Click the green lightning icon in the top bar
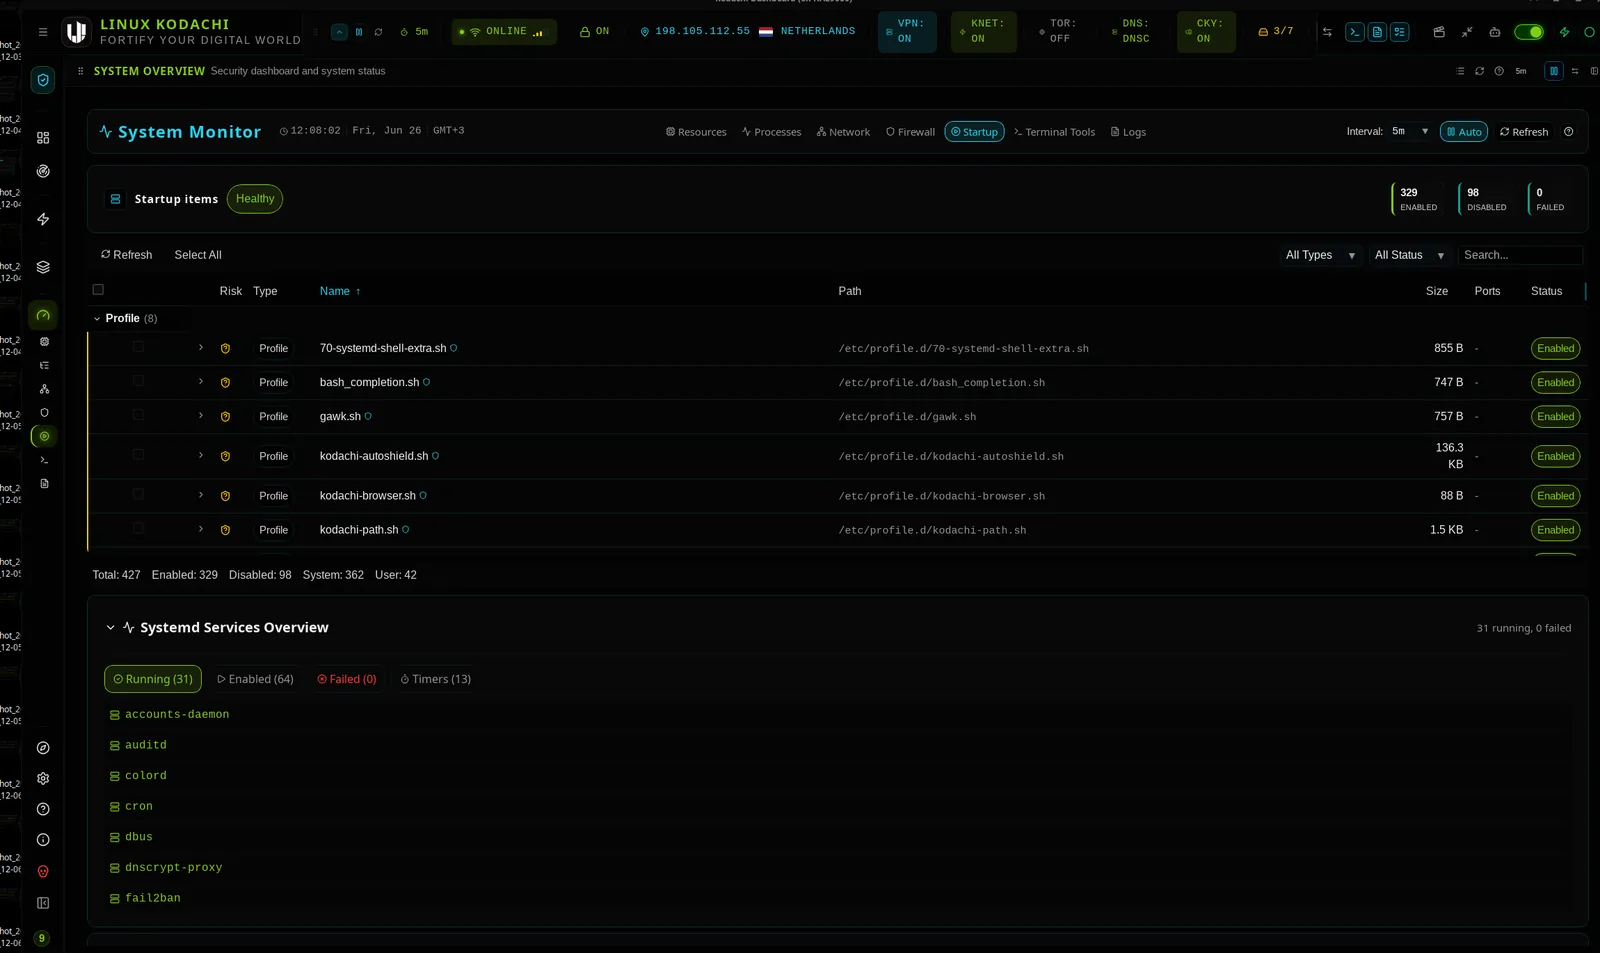 [x=1565, y=32]
